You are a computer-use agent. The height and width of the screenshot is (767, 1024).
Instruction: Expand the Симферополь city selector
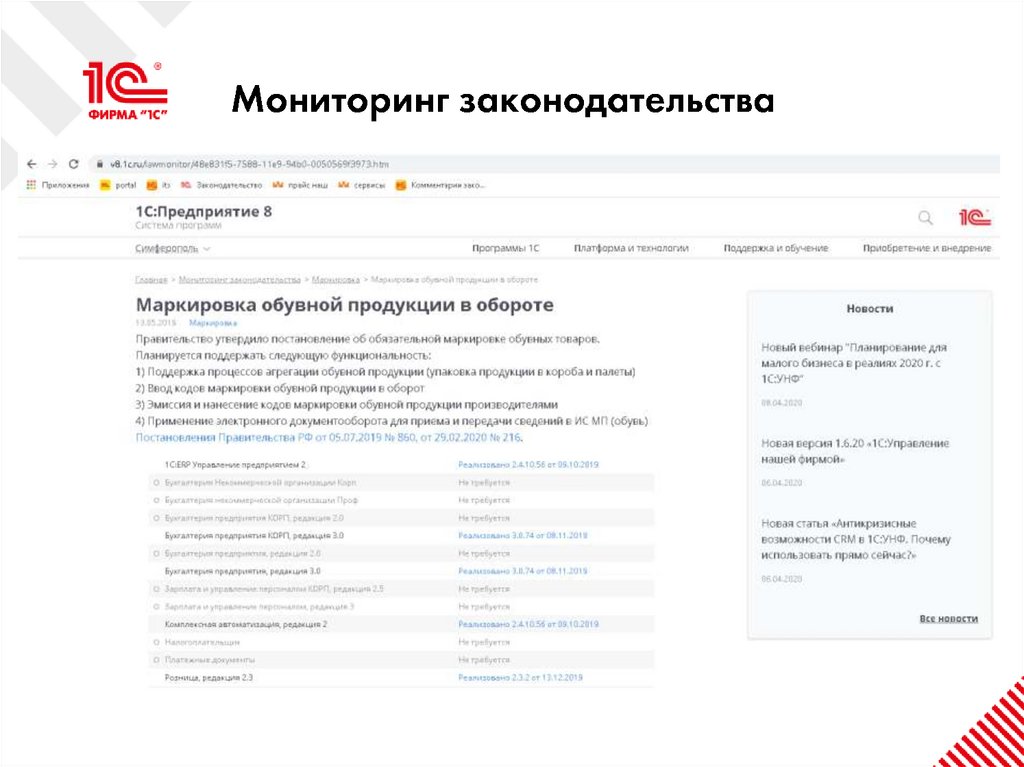pyautogui.click(x=173, y=248)
